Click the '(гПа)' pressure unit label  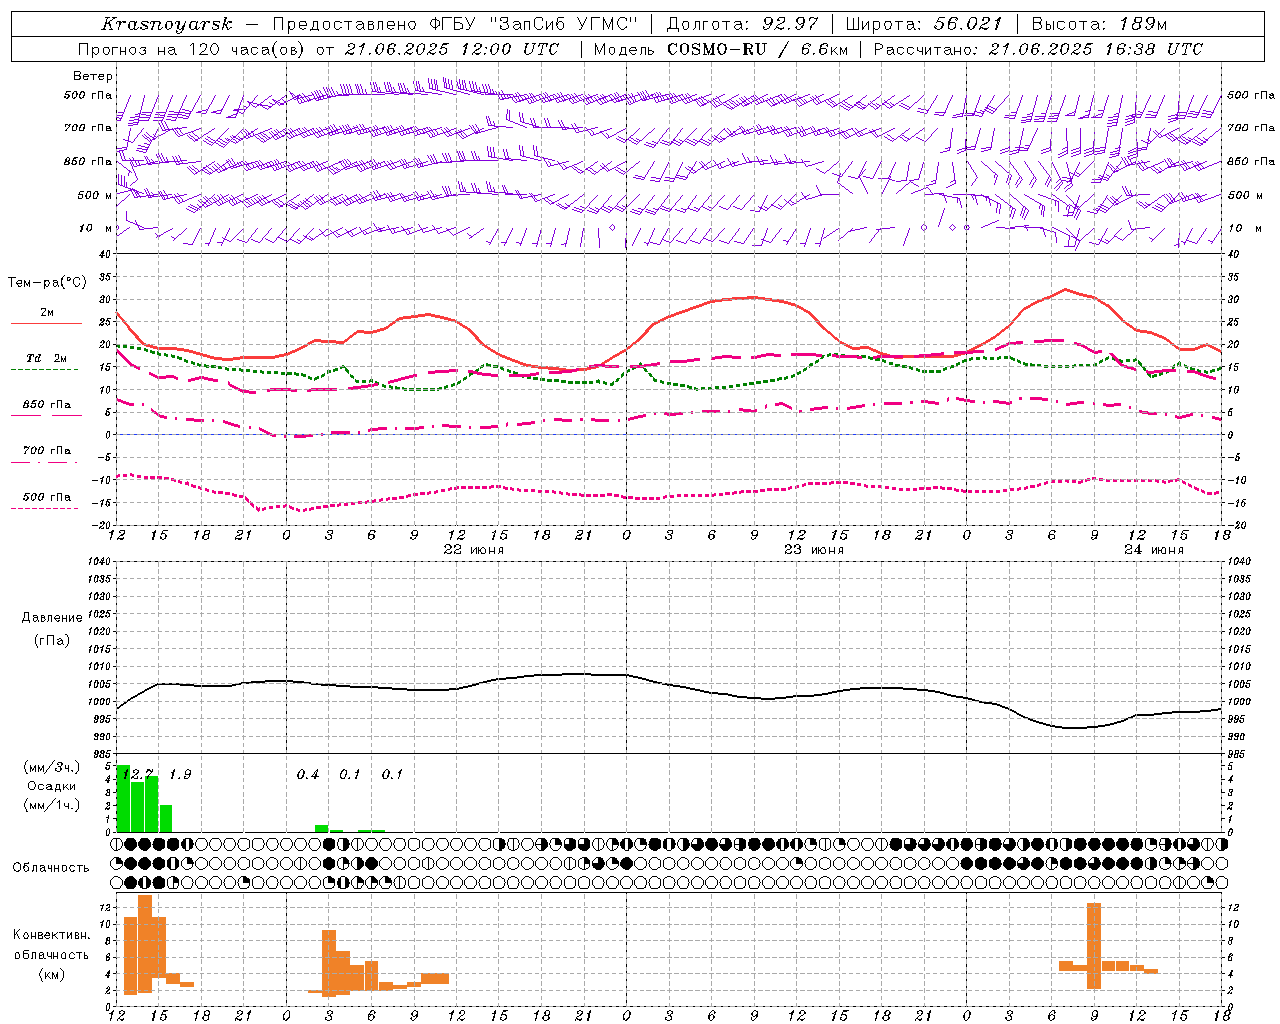(x=52, y=641)
